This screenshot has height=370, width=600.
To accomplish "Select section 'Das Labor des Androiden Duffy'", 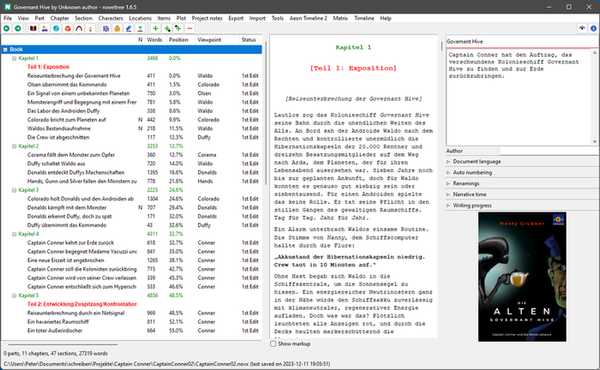I will point(64,111).
